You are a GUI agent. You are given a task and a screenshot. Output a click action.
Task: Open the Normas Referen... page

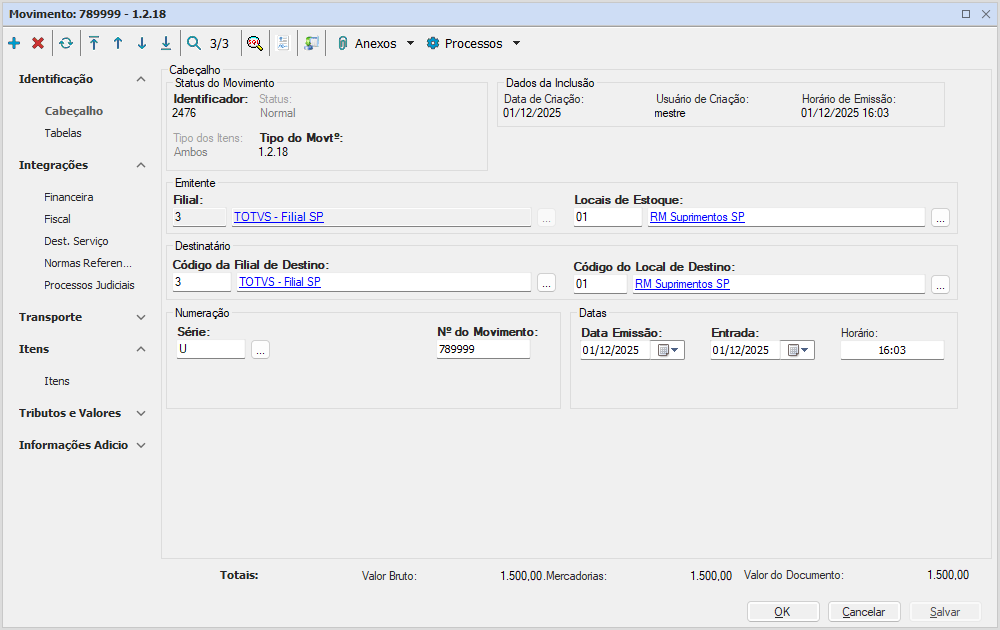[88, 263]
